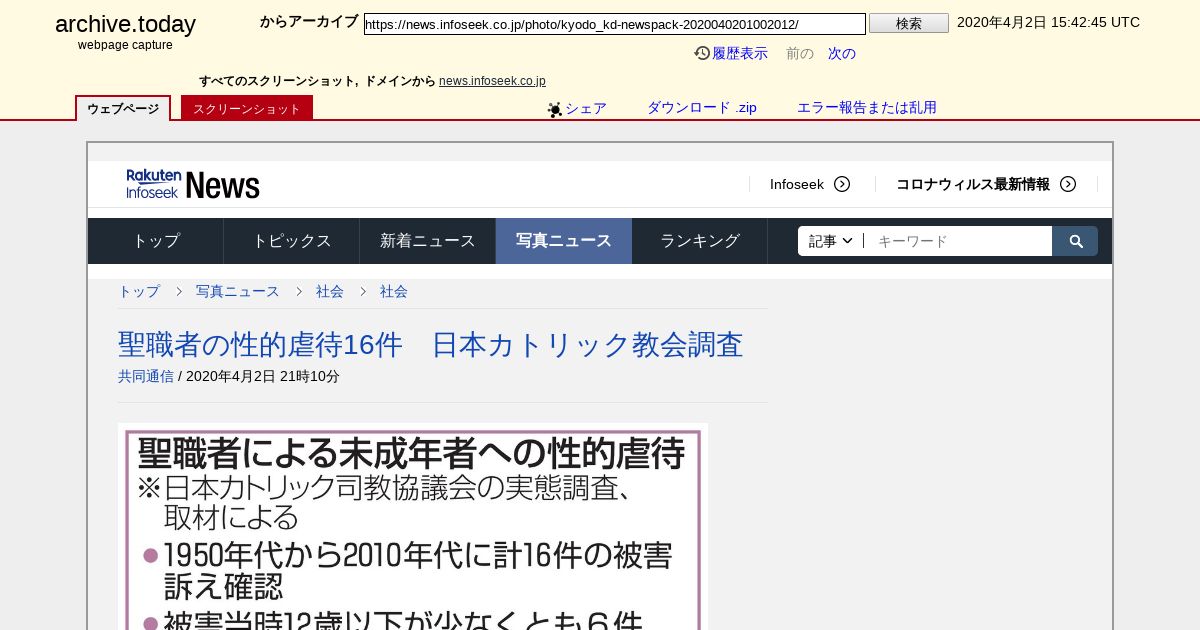Open the 写真ニュース navigation tab
This screenshot has width=1200, height=630.
pos(564,241)
